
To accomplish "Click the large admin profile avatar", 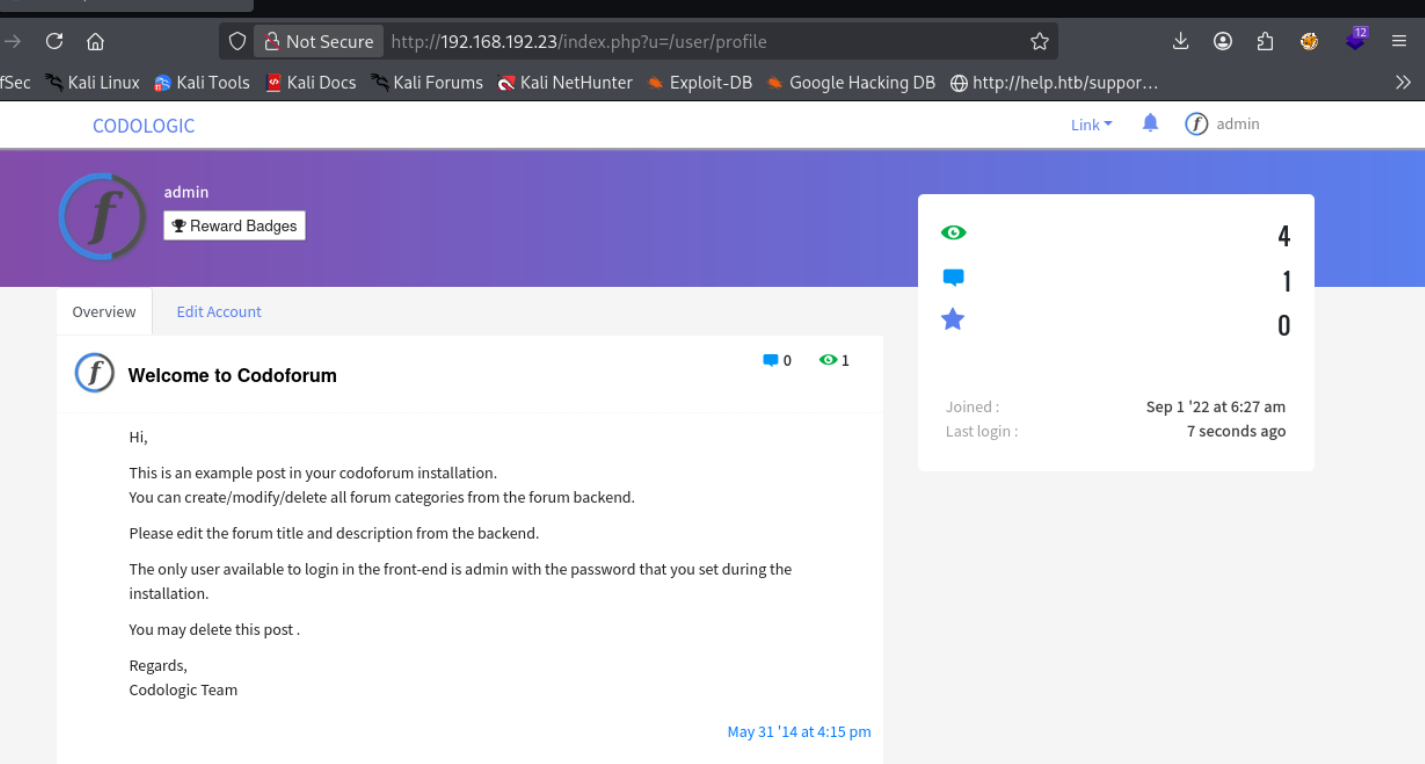I will (103, 217).
